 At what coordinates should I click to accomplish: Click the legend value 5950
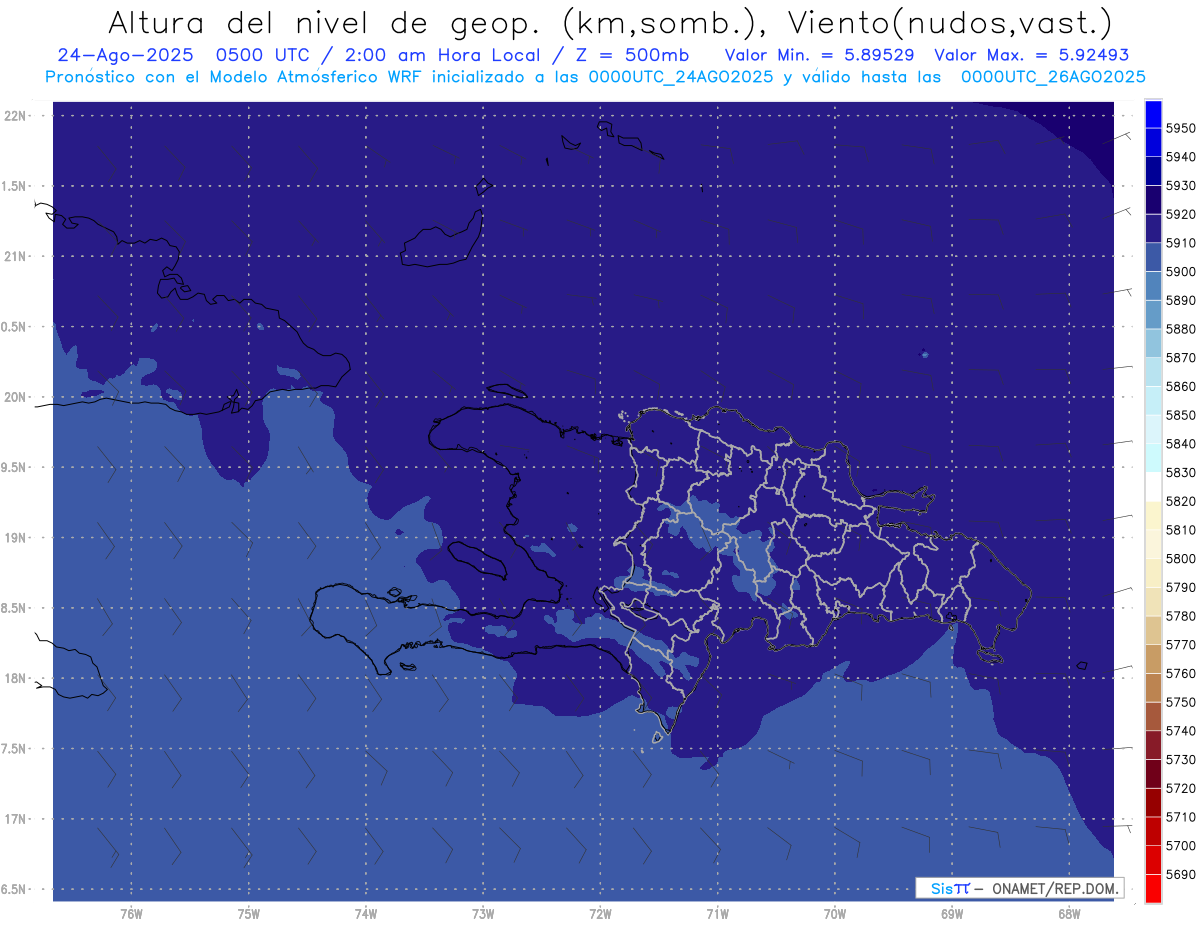tap(1180, 128)
